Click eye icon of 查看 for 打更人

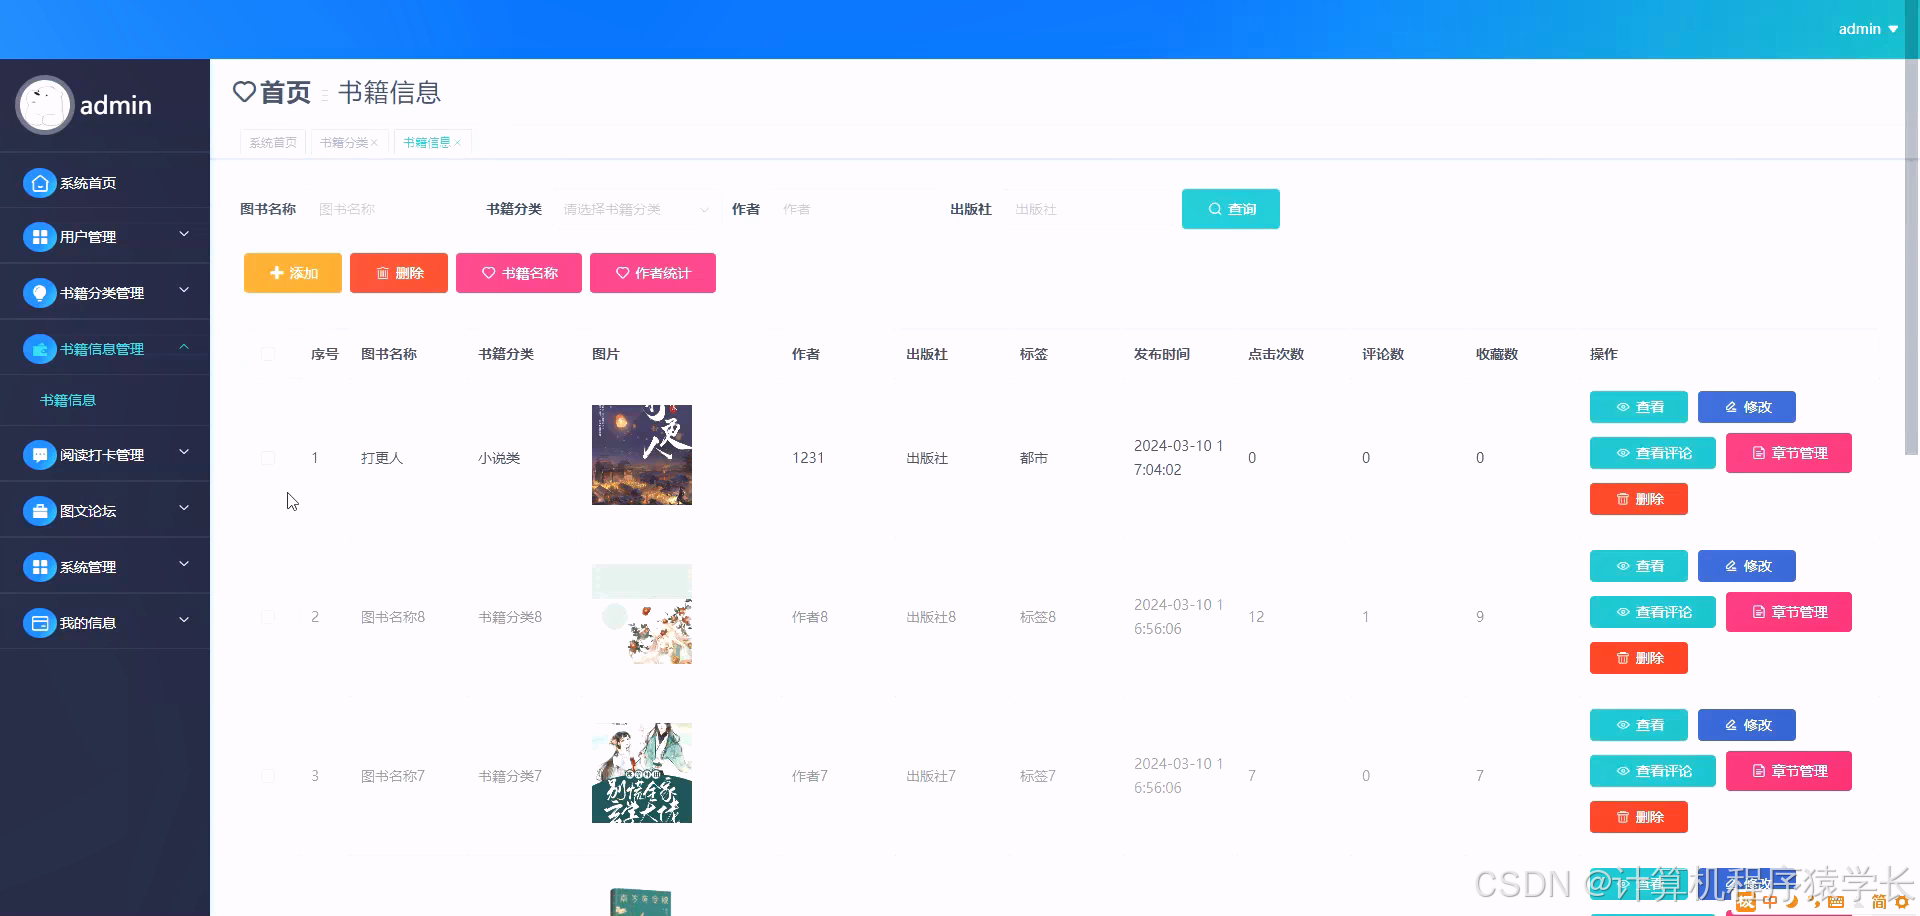pos(1623,407)
